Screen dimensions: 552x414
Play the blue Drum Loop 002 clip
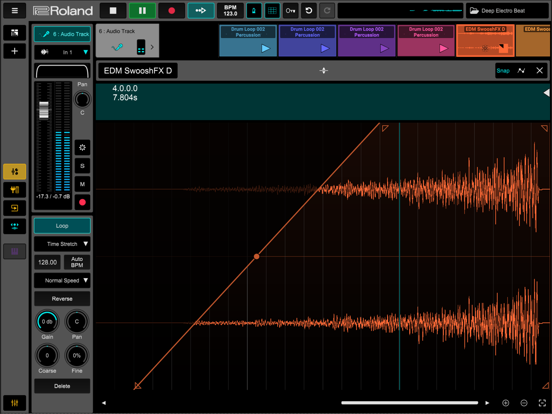tap(265, 48)
